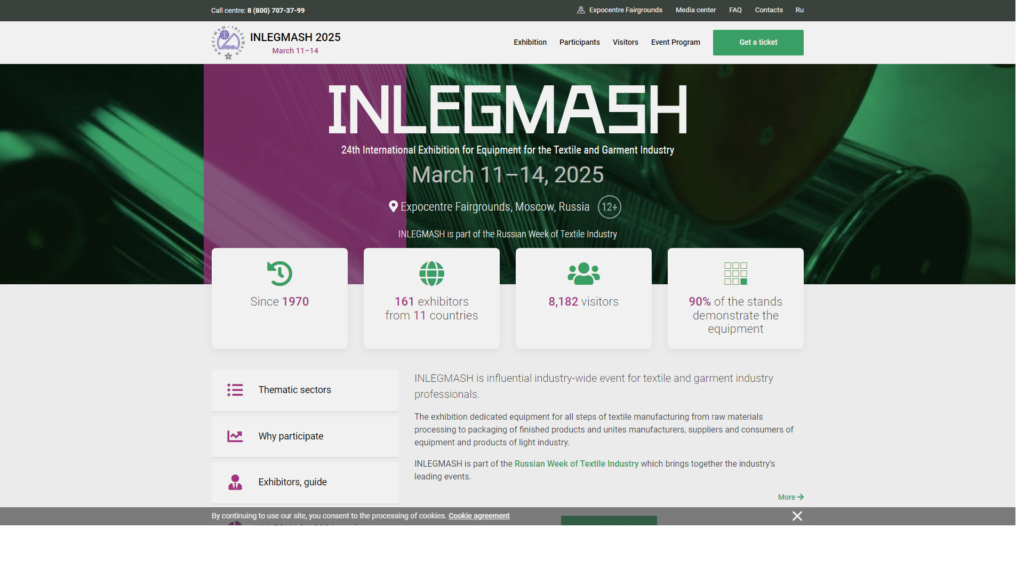Viewport: 1024px width, 576px height.
Task: Open the Exhibitors, guide section
Action: pos(304,482)
